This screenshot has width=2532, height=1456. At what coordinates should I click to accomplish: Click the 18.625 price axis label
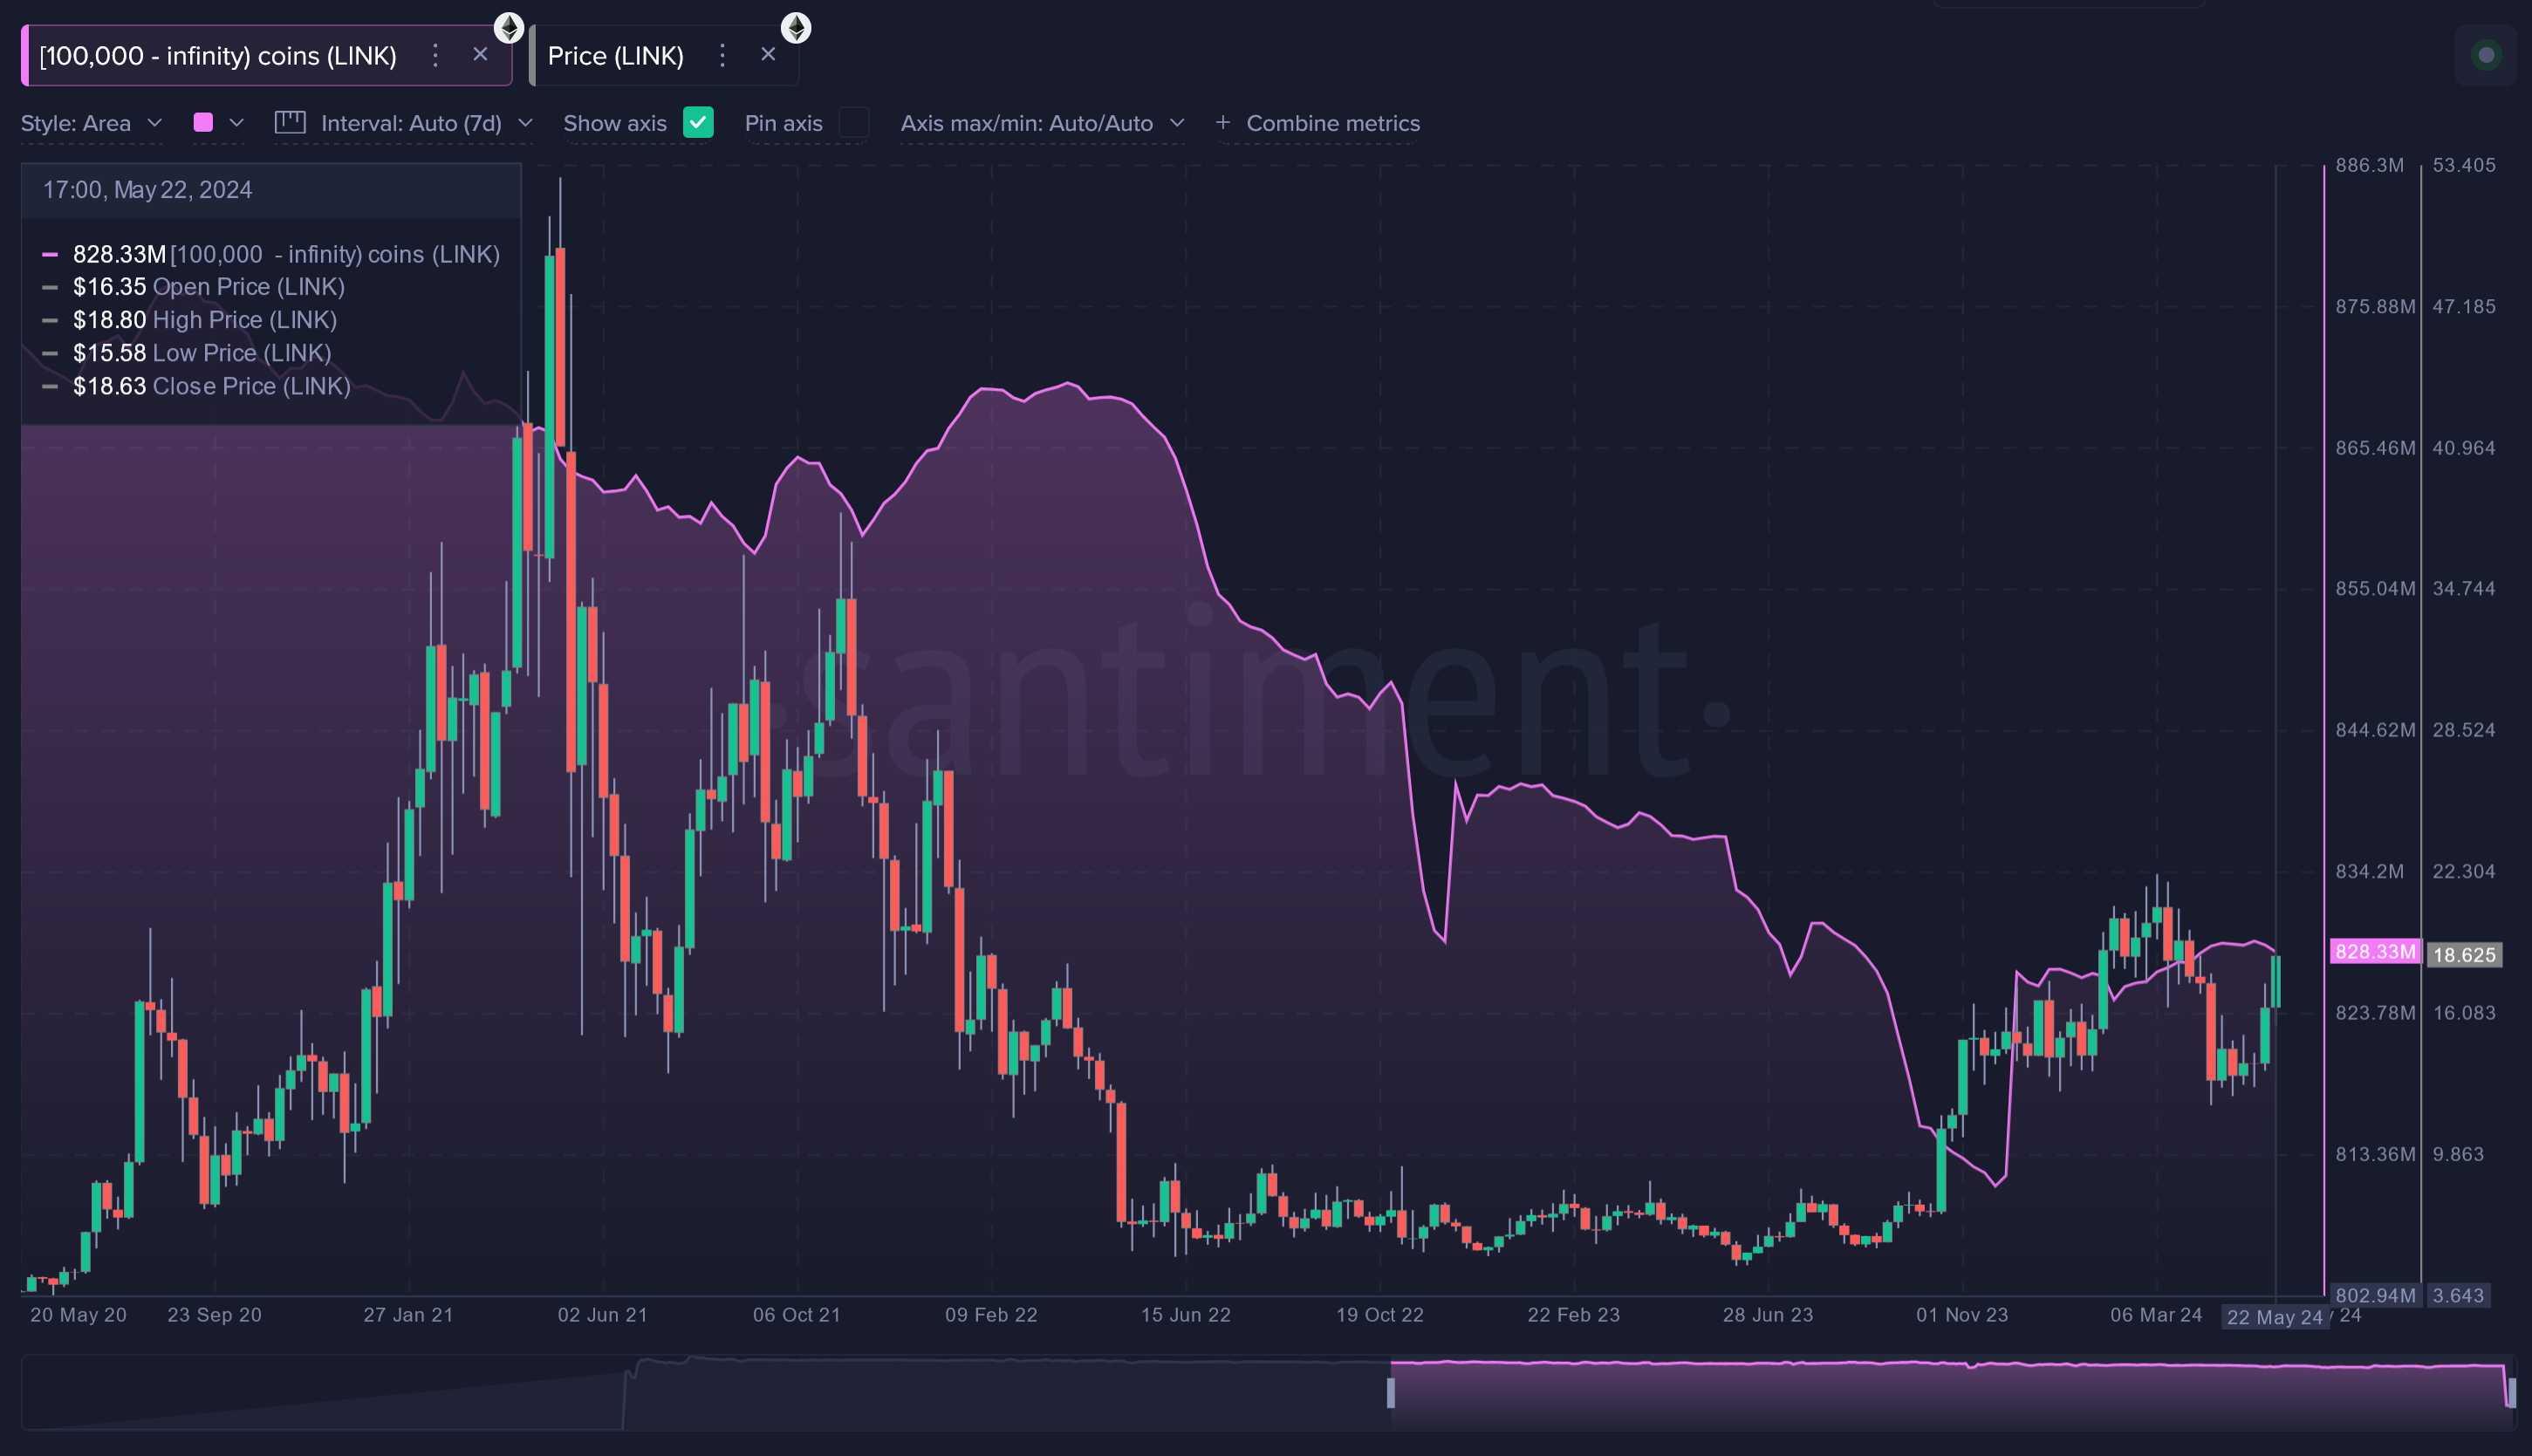(x=2464, y=955)
